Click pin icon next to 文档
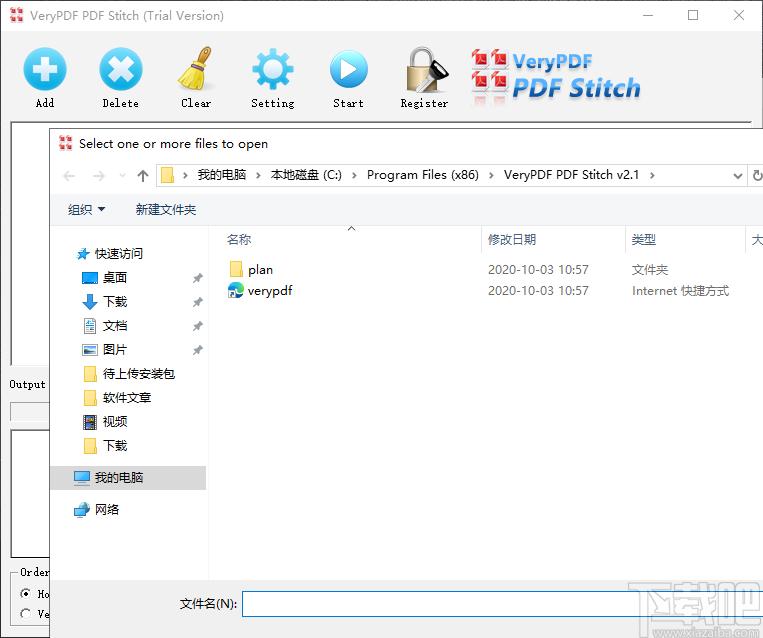 click(198, 326)
